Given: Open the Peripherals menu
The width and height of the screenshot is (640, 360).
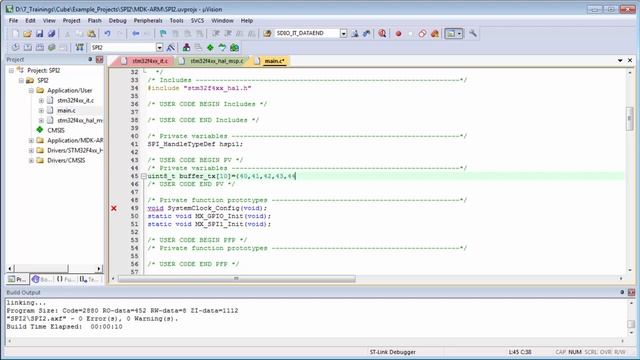Looking at the screenshot, I should tap(148, 20).
